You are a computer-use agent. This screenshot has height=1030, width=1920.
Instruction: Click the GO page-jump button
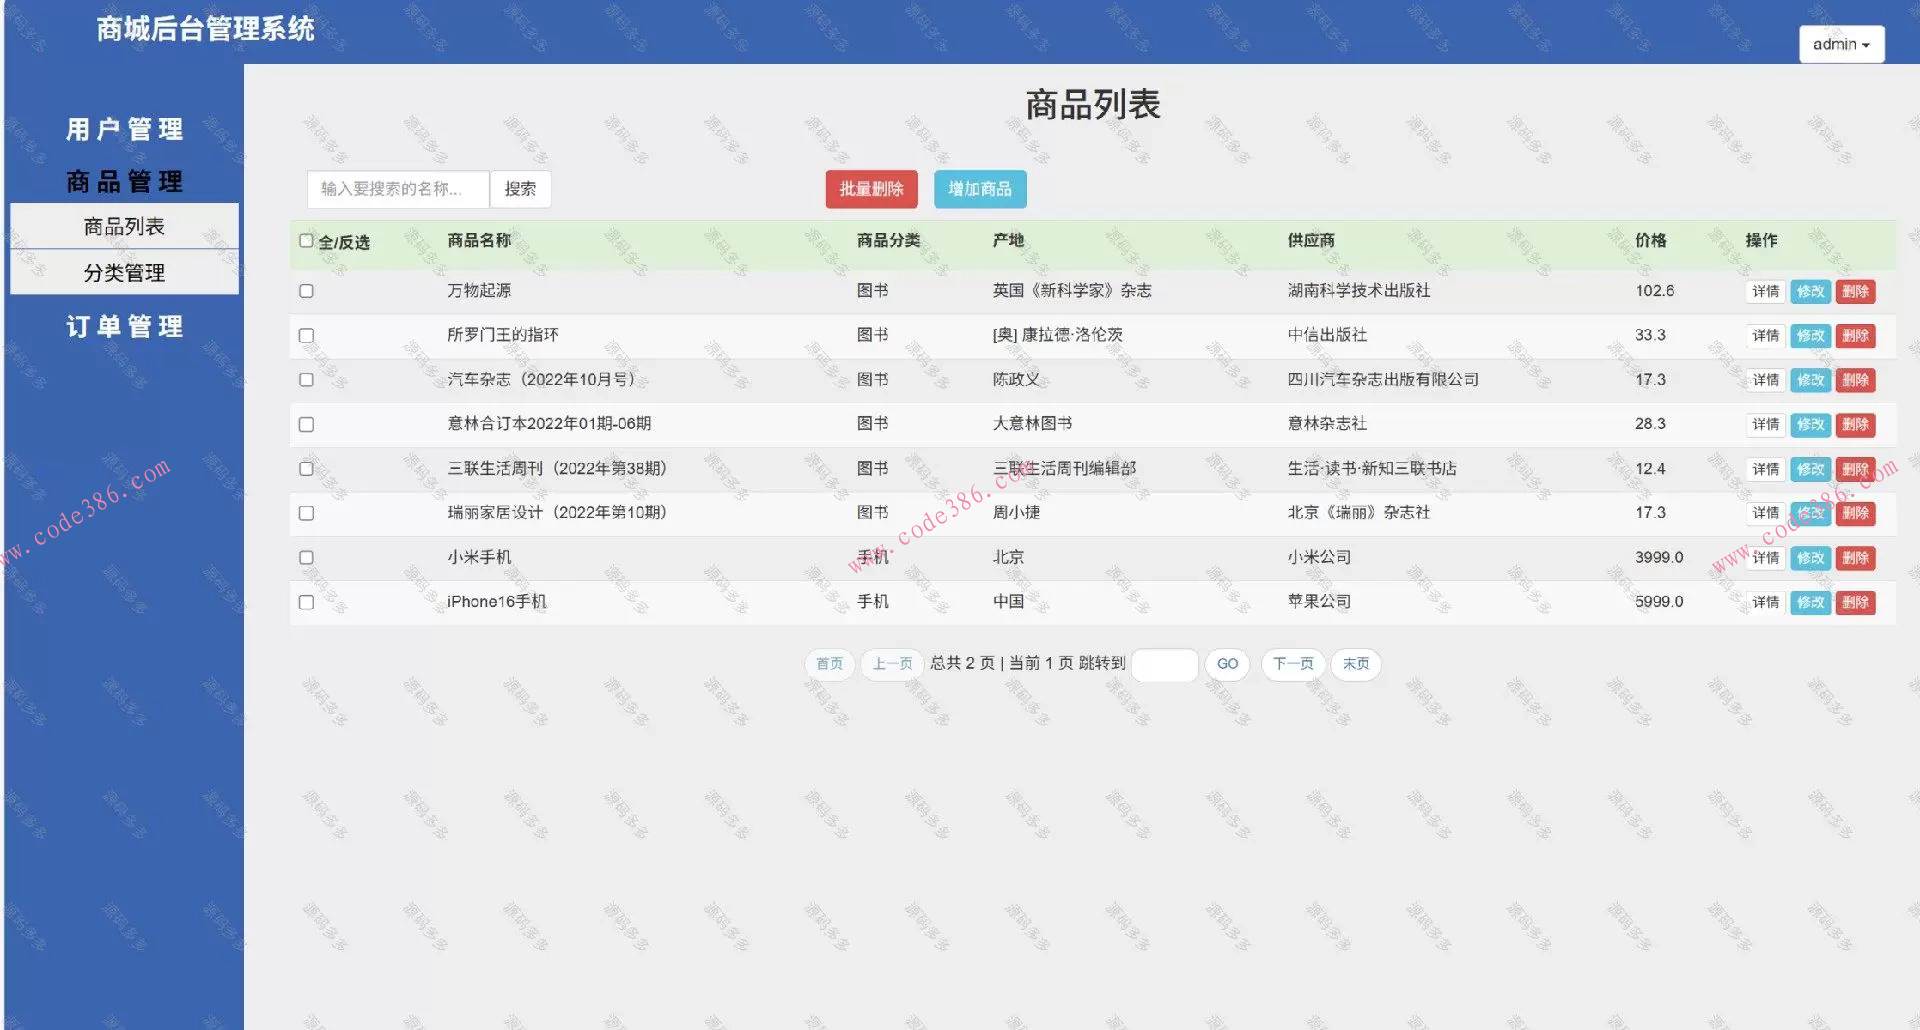1227,663
